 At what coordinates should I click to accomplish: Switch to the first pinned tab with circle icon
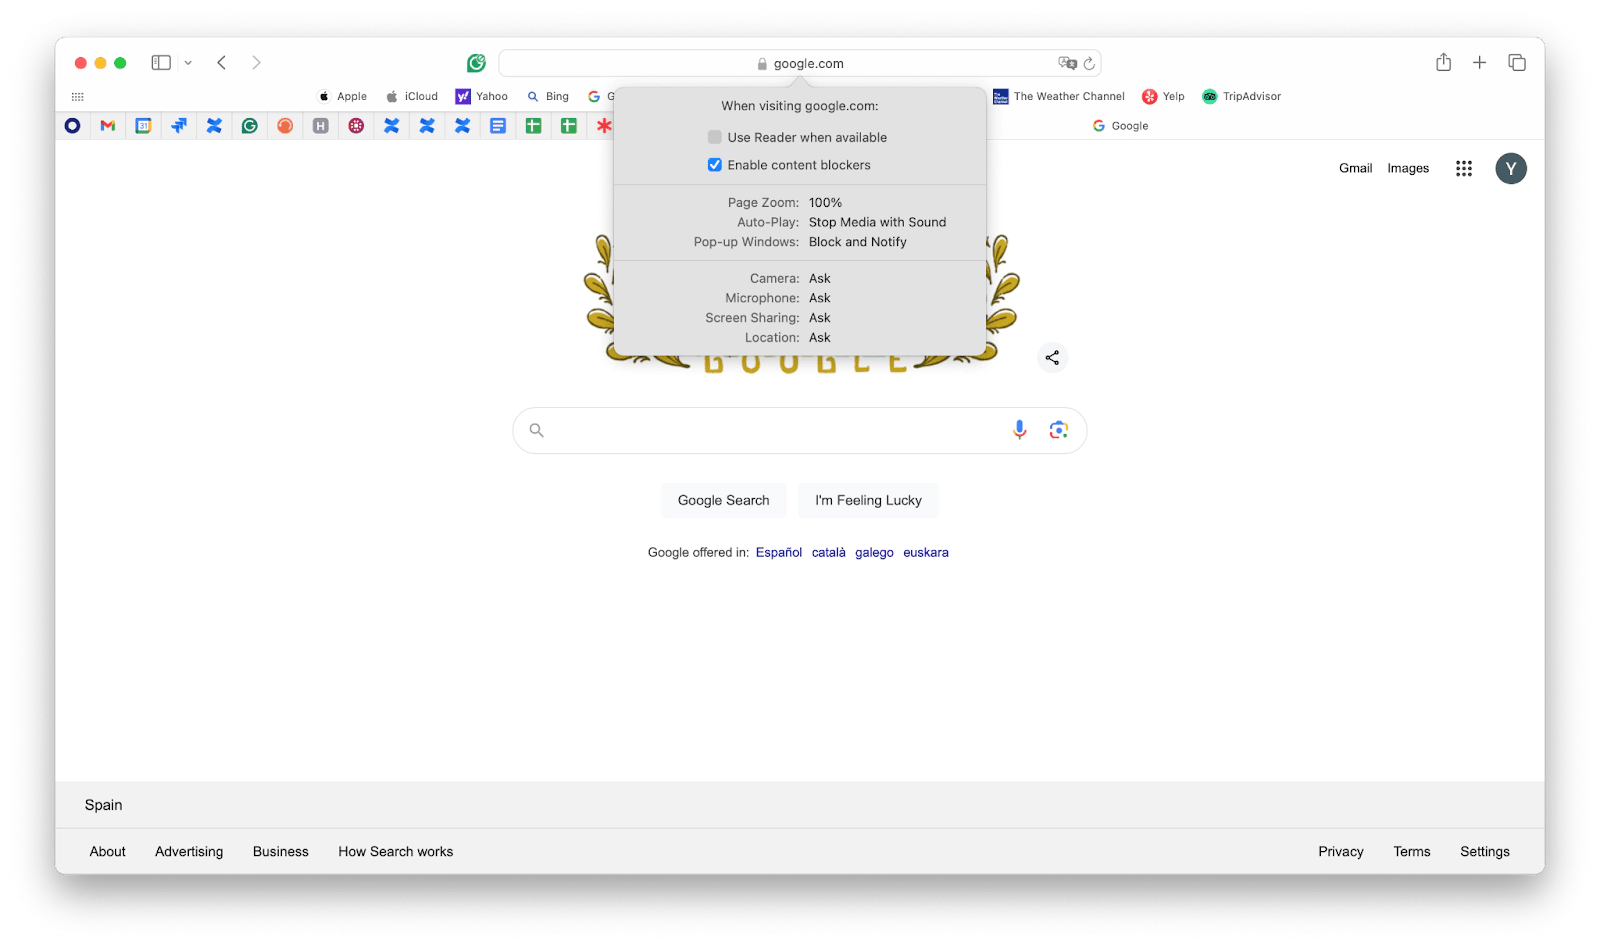pos(72,126)
